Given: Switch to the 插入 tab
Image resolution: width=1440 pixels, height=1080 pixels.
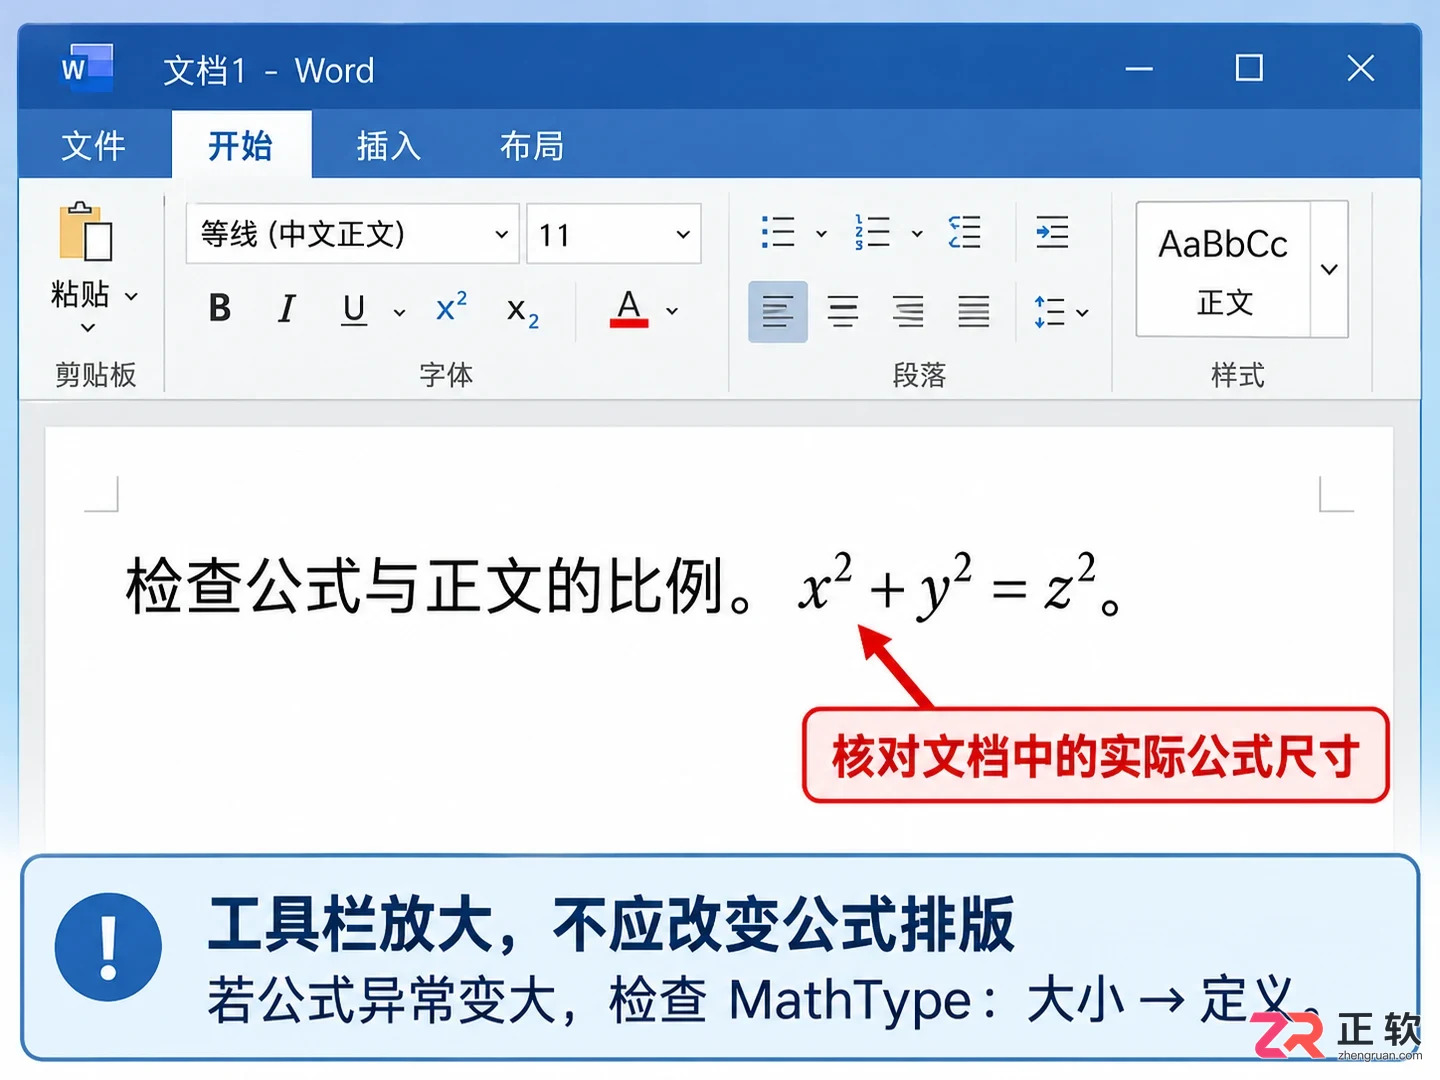Looking at the screenshot, I should tap(389, 146).
